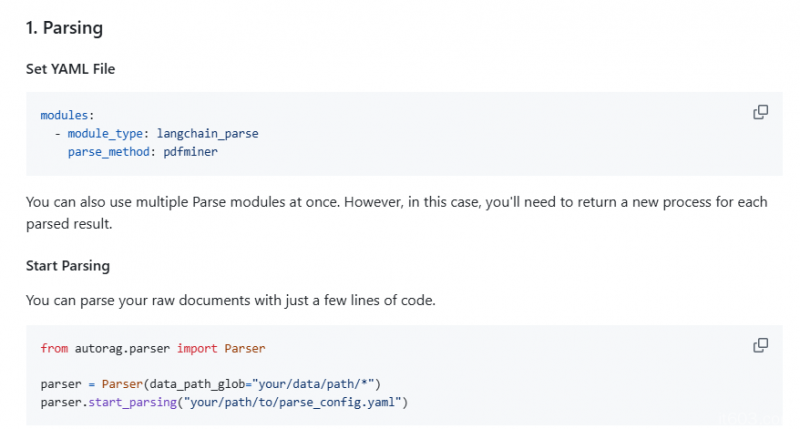Click the 'Start Parsing' subheading
The width and height of the screenshot is (800, 429).
tap(68, 266)
